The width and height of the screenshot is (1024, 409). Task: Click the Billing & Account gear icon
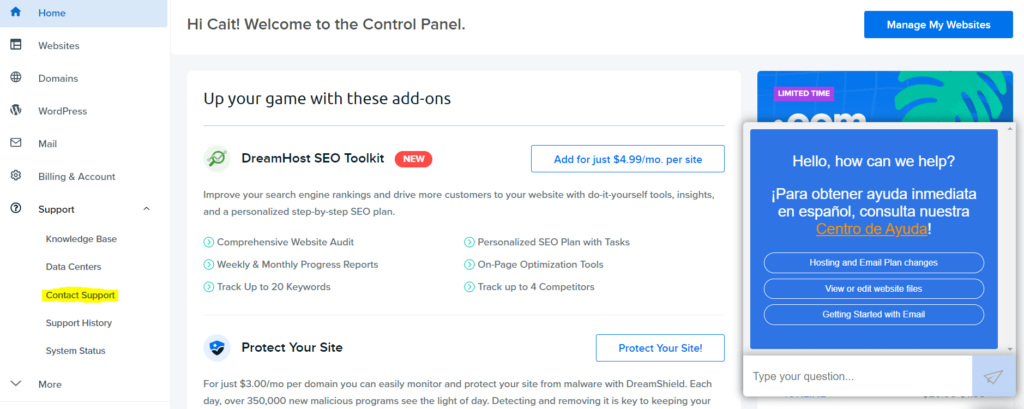pyautogui.click(x=16, y=176)
